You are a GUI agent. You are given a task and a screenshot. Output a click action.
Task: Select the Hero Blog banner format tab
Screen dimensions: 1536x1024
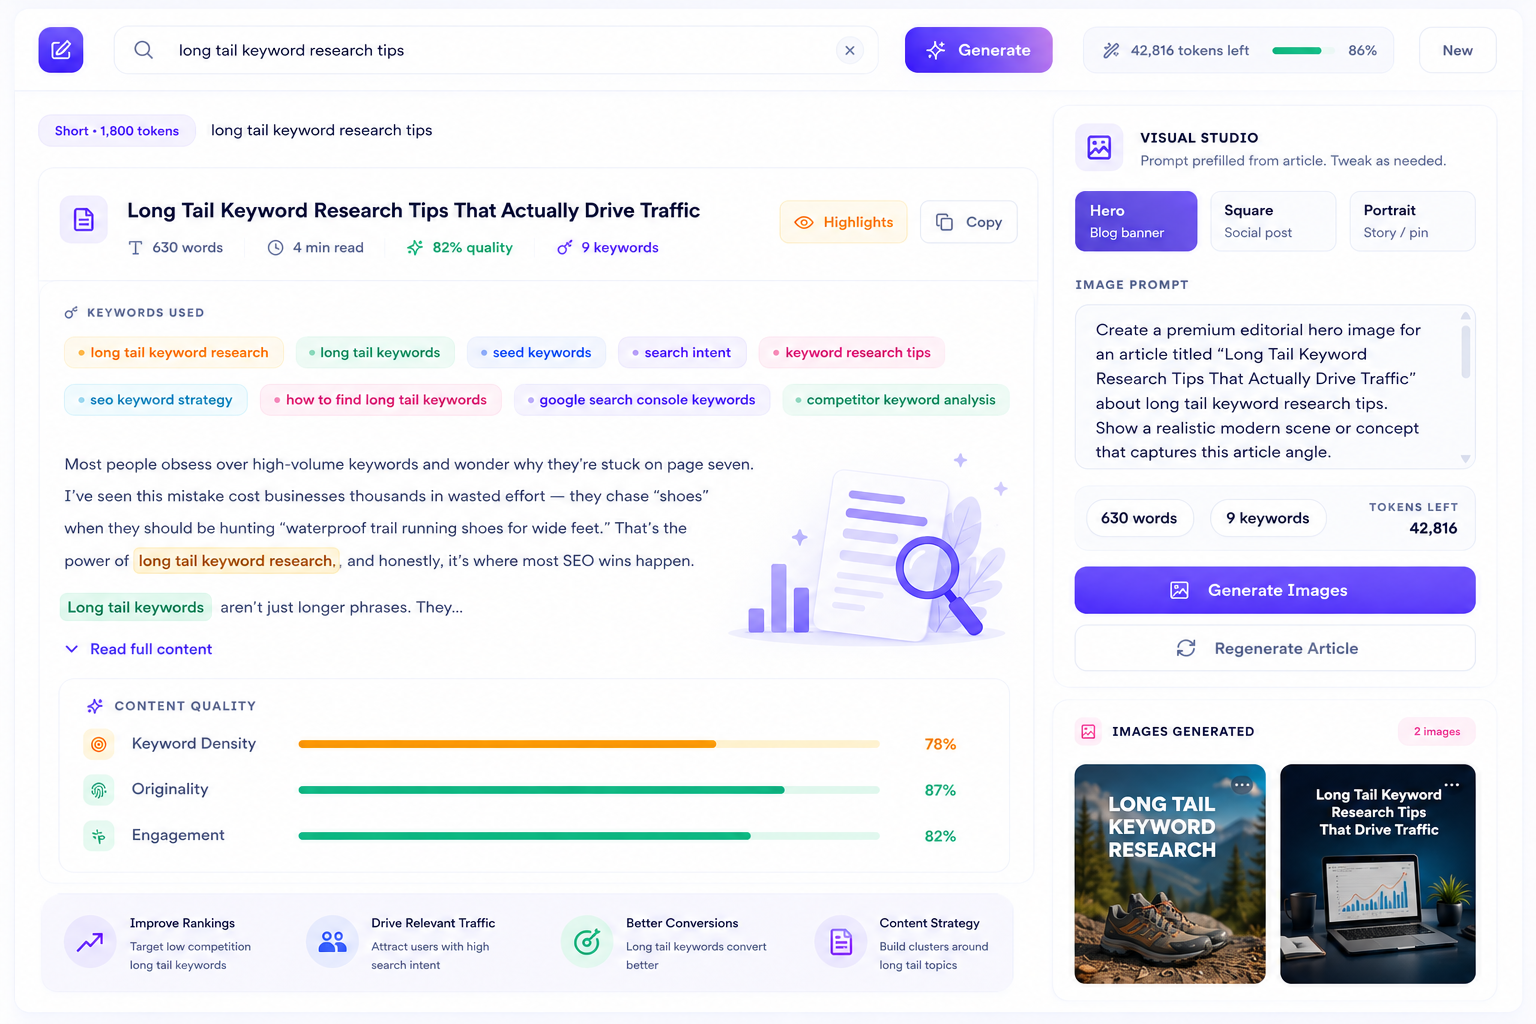point(1136,221)
